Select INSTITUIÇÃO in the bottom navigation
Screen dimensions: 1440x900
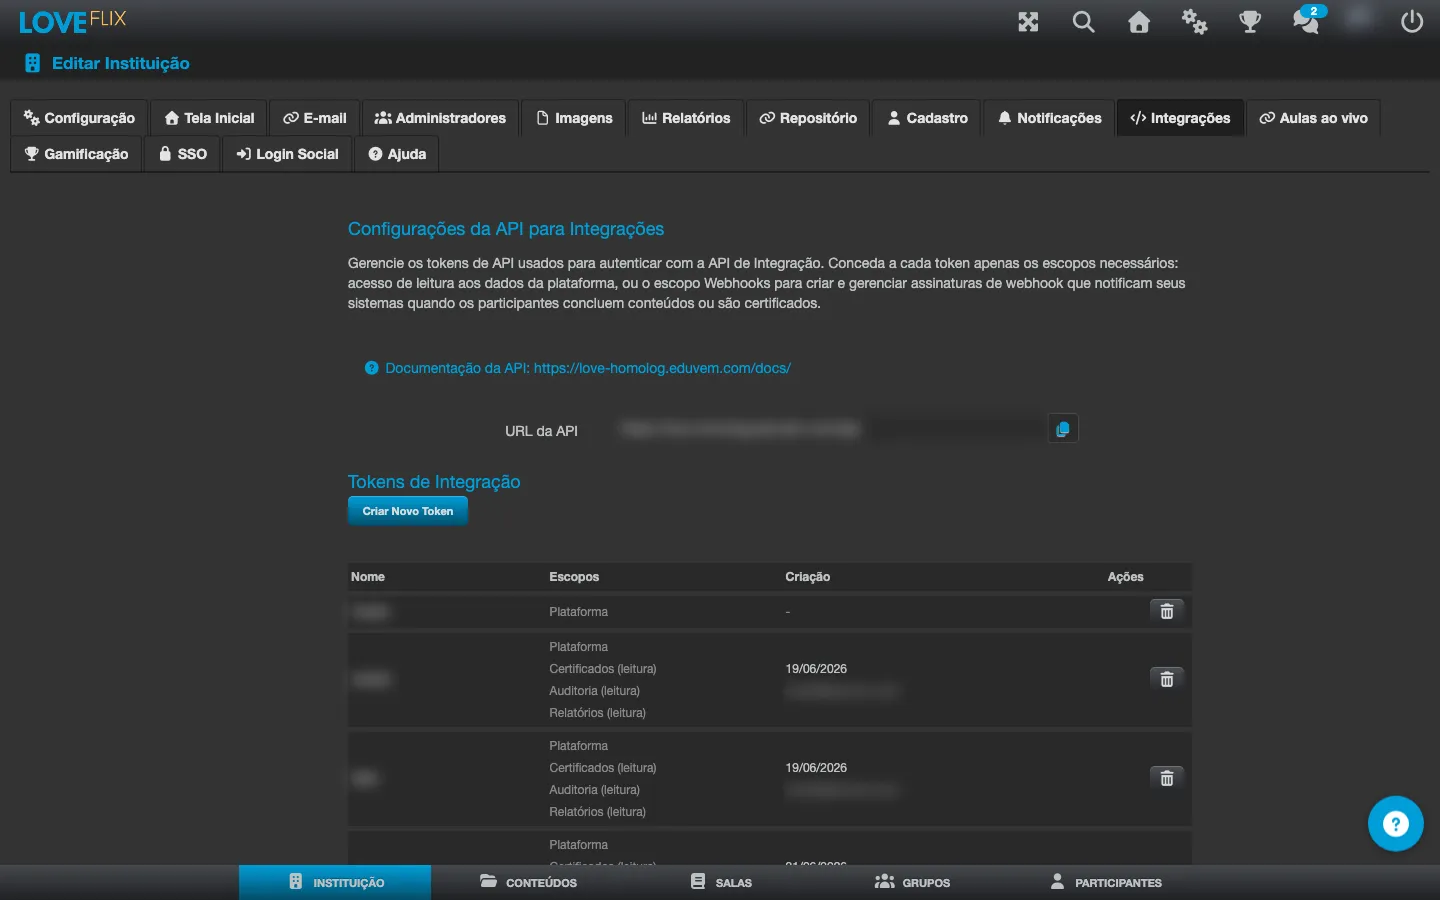coord(335,882)
